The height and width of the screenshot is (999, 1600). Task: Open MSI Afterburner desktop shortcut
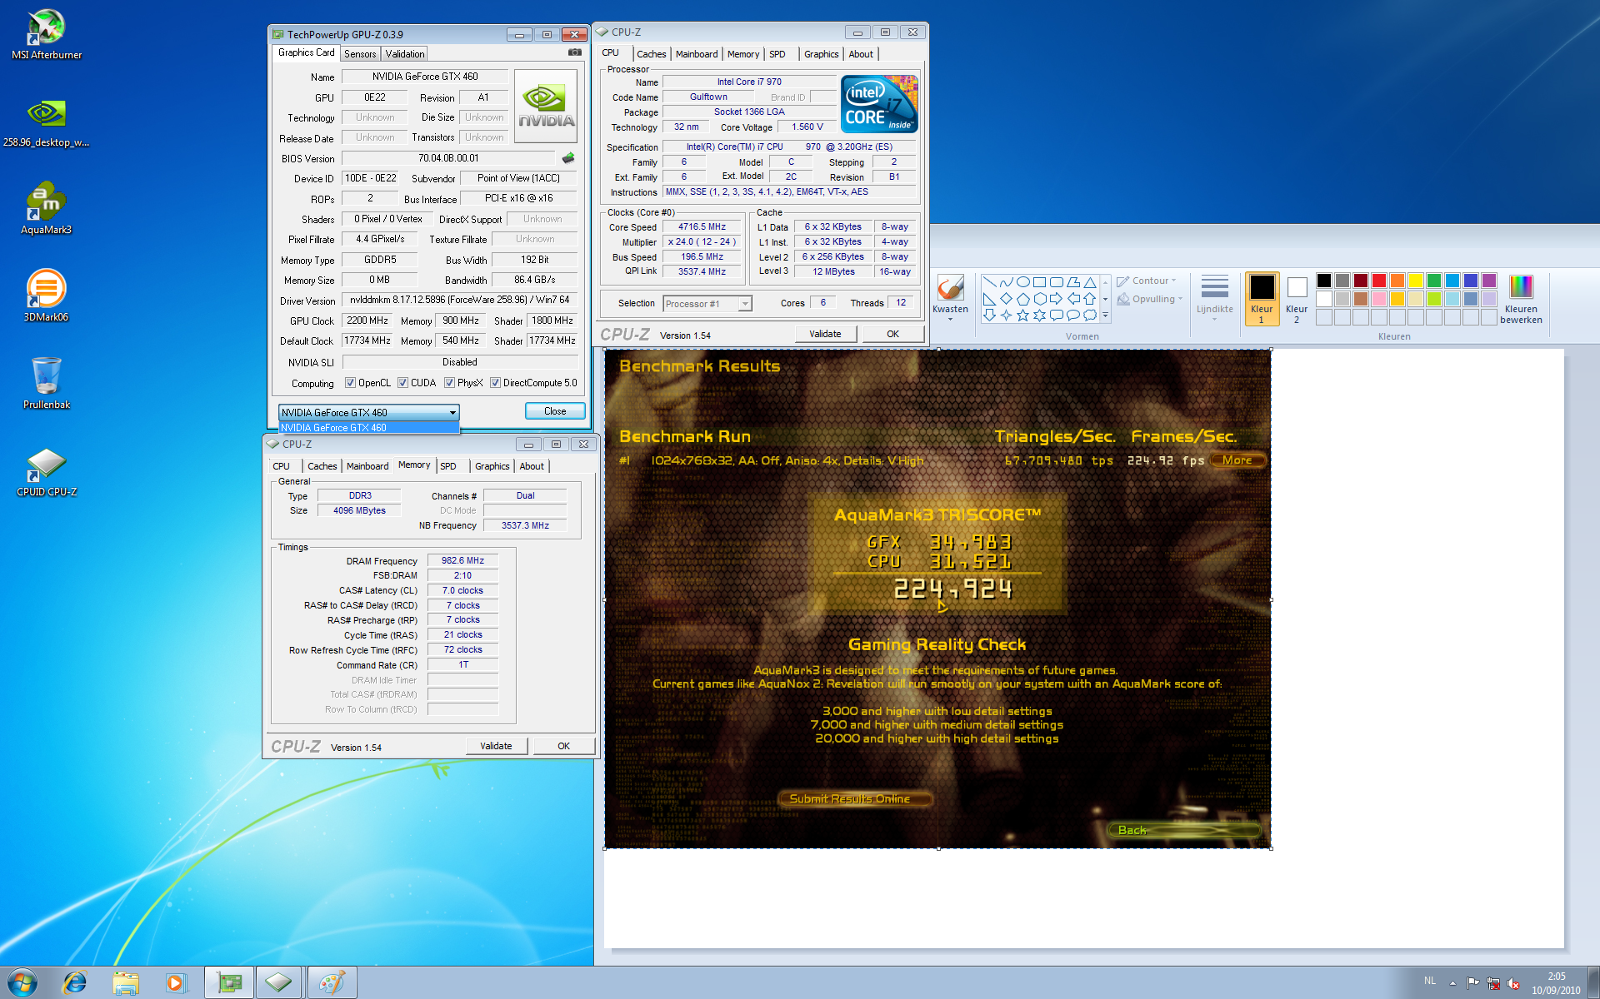click(46, 33)
